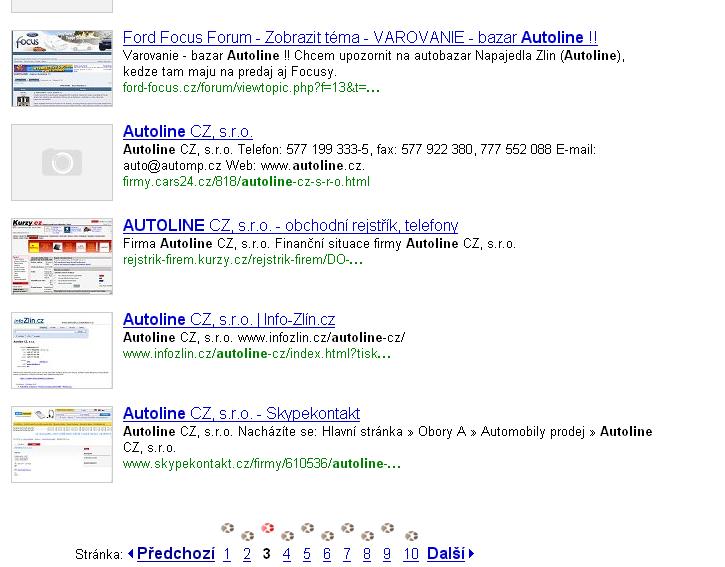Open Ford Focus Forum VAROVANIE result link
This screenshot has width=725, height=567.
(360, 38)
